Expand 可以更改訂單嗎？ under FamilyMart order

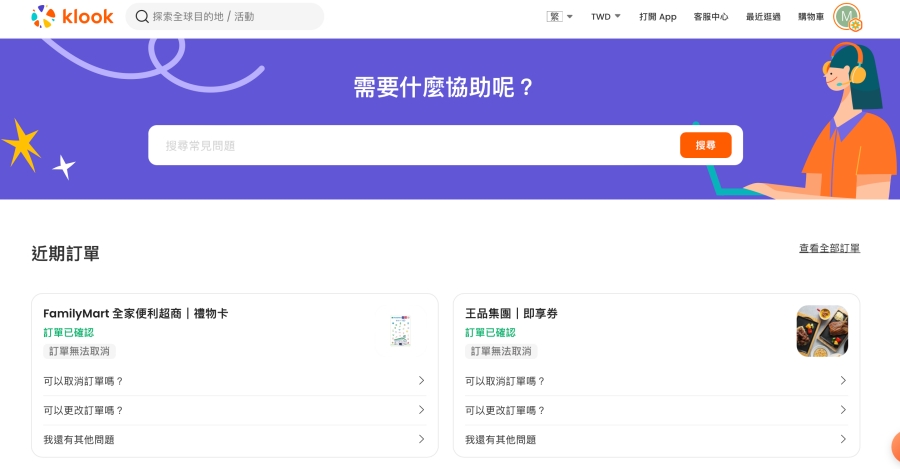click(234, 410)
